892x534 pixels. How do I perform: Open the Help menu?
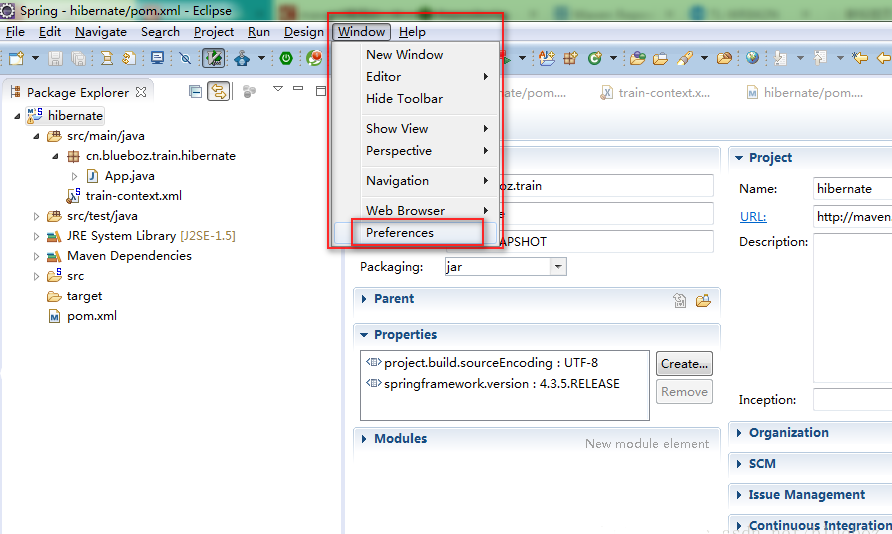pos(412,32)
